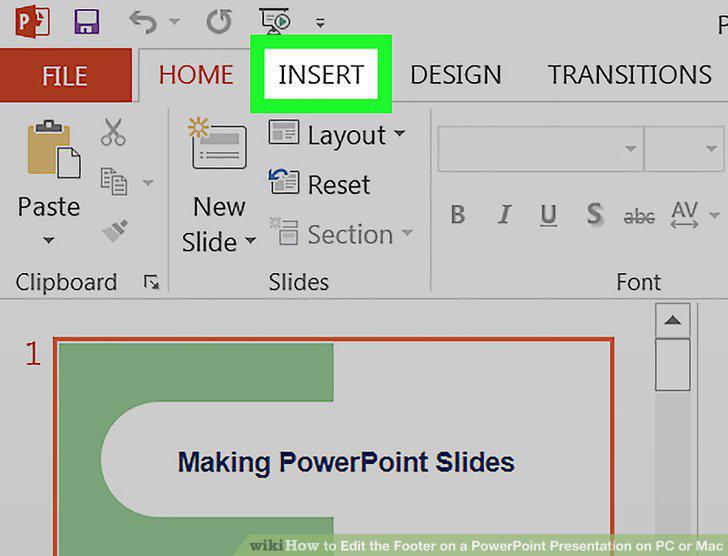
Task: Start slideshow from beginning icon
Action: click(275, 20)
